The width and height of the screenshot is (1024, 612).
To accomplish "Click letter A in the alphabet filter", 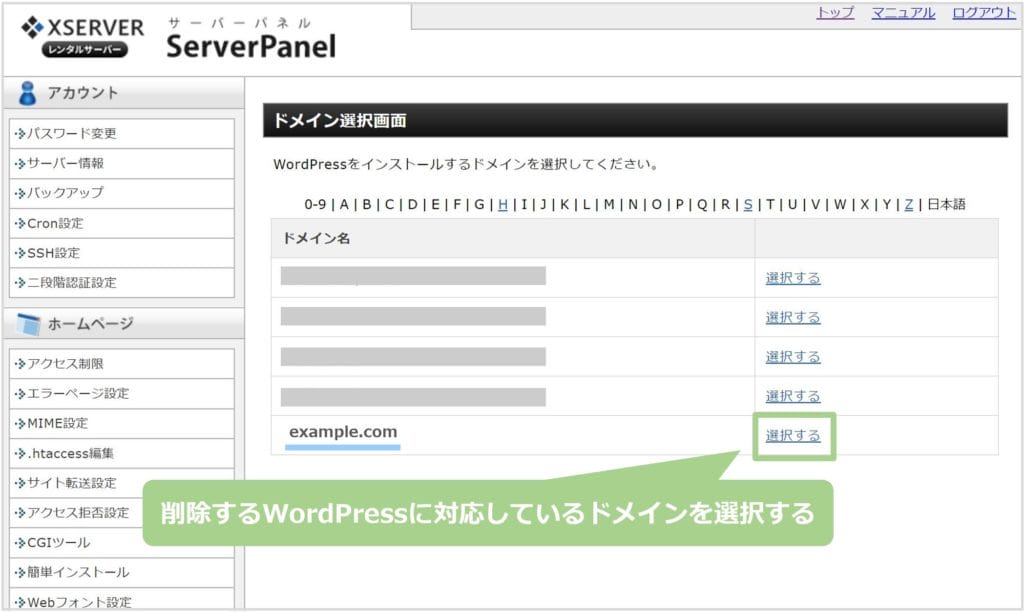I will tap(344, 204).
